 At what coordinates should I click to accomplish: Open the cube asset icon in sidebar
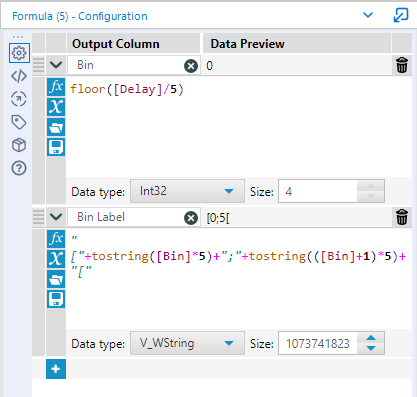[19, 145]
